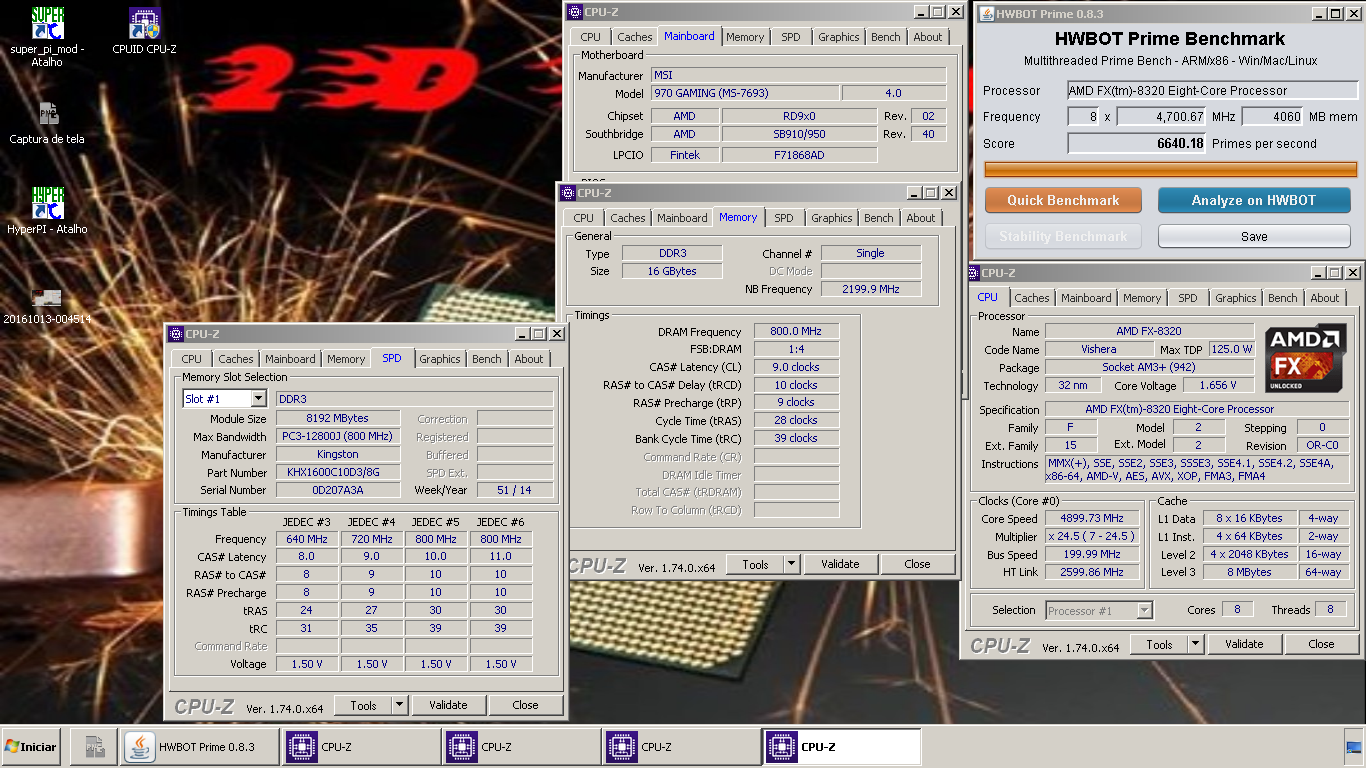Open About tab in the Mainboard window
Screen dimensions: 1366x768
click(x=928, y=37)
